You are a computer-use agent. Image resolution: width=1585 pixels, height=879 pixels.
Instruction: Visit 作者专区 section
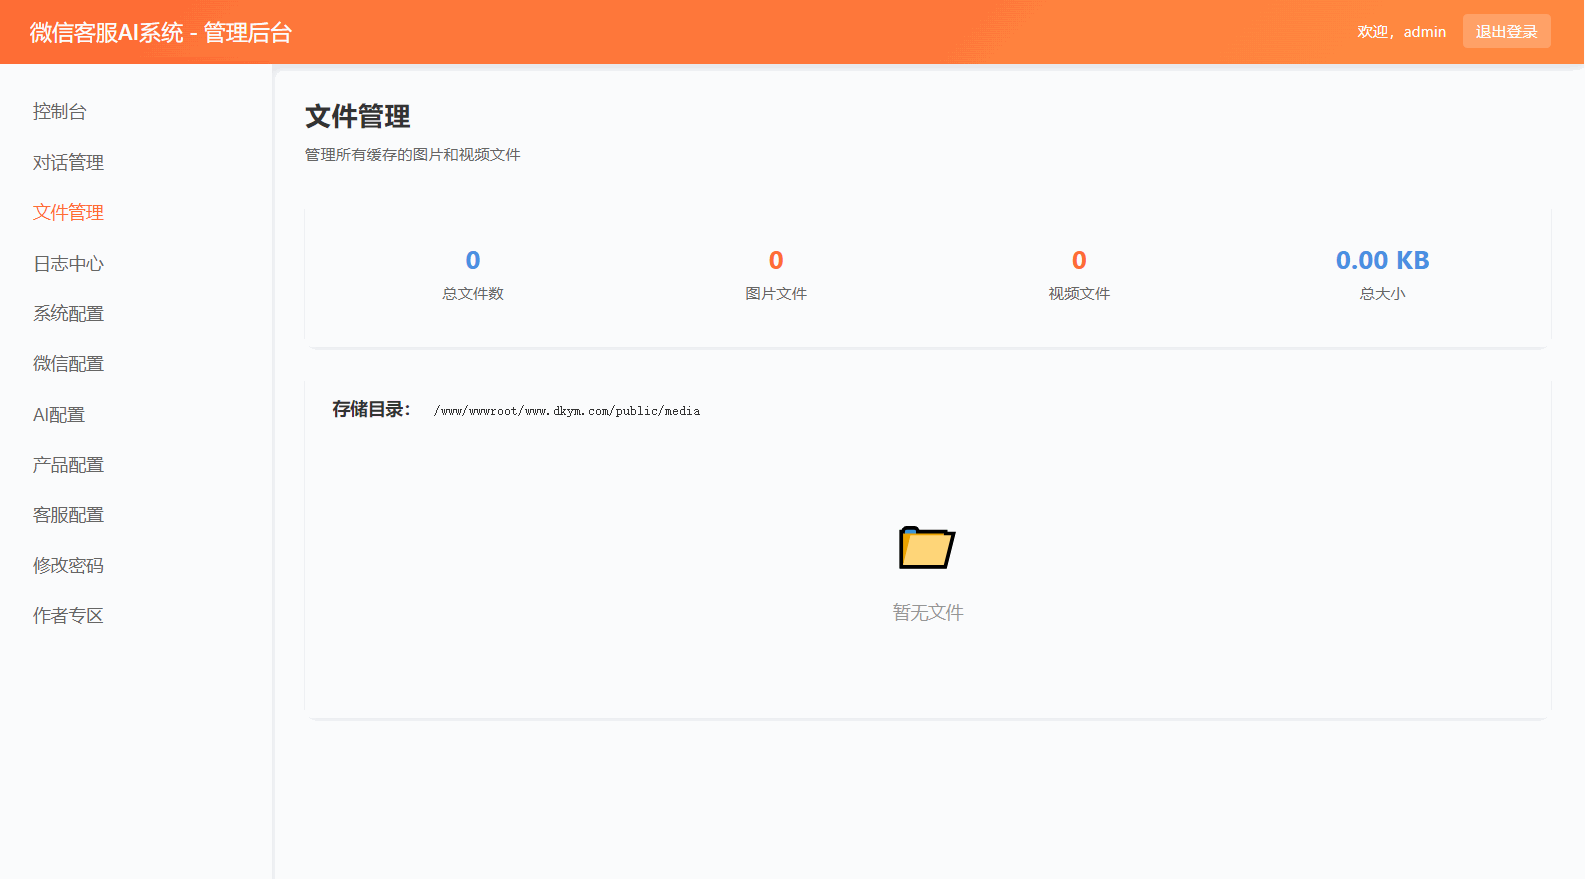click(68, 616)
